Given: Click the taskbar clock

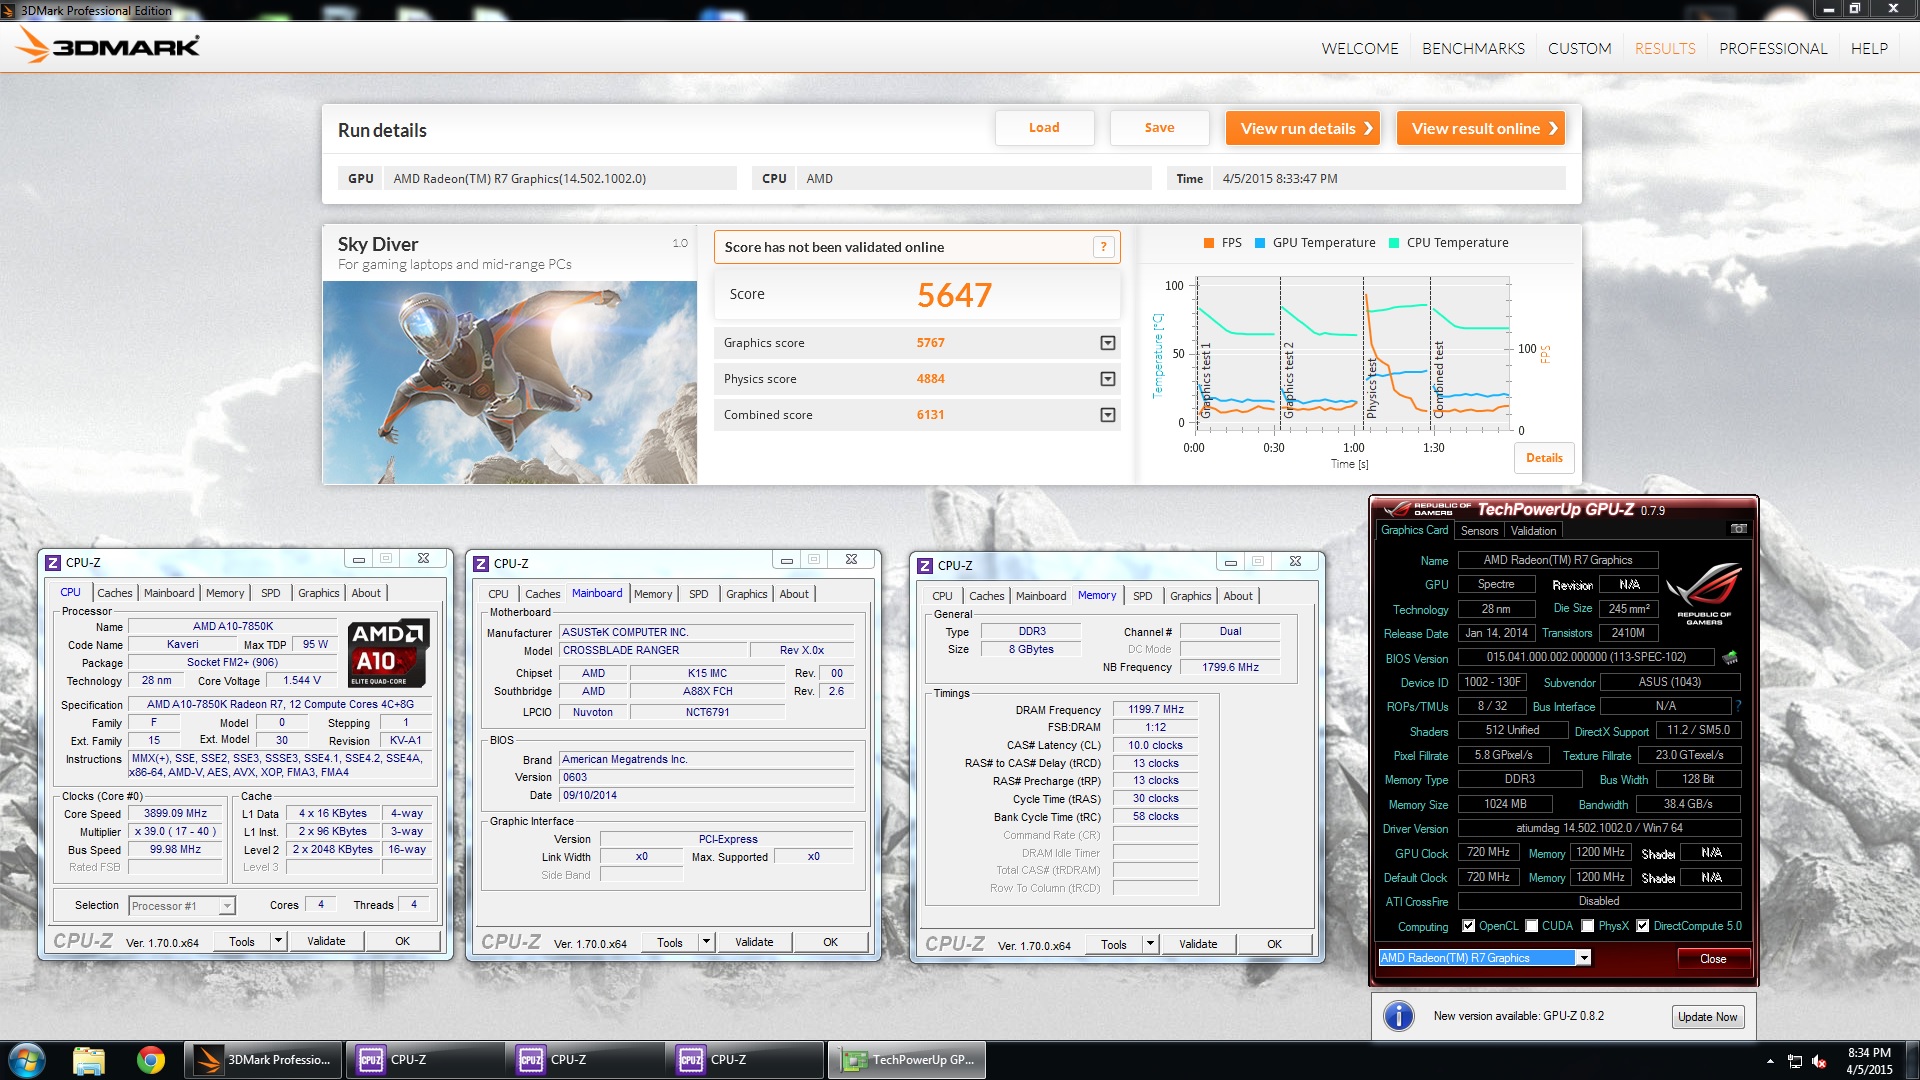Looking at the screenshot, I should 1869,1061.
